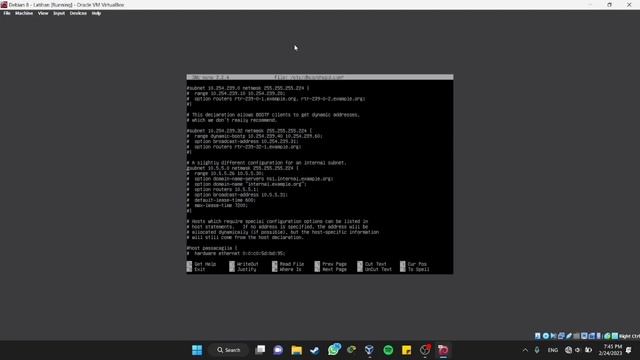Click the Right Ctrl host key label

tap(629, 336)
